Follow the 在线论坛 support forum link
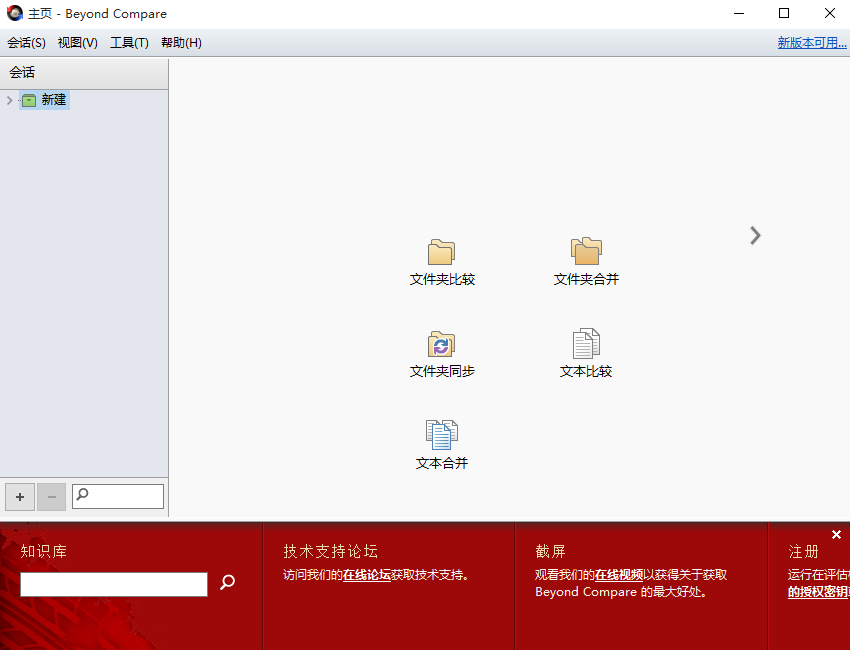Image resolution: width=850 pixels, height=650 pixels. pyautogui.click(x=367, y=575)
